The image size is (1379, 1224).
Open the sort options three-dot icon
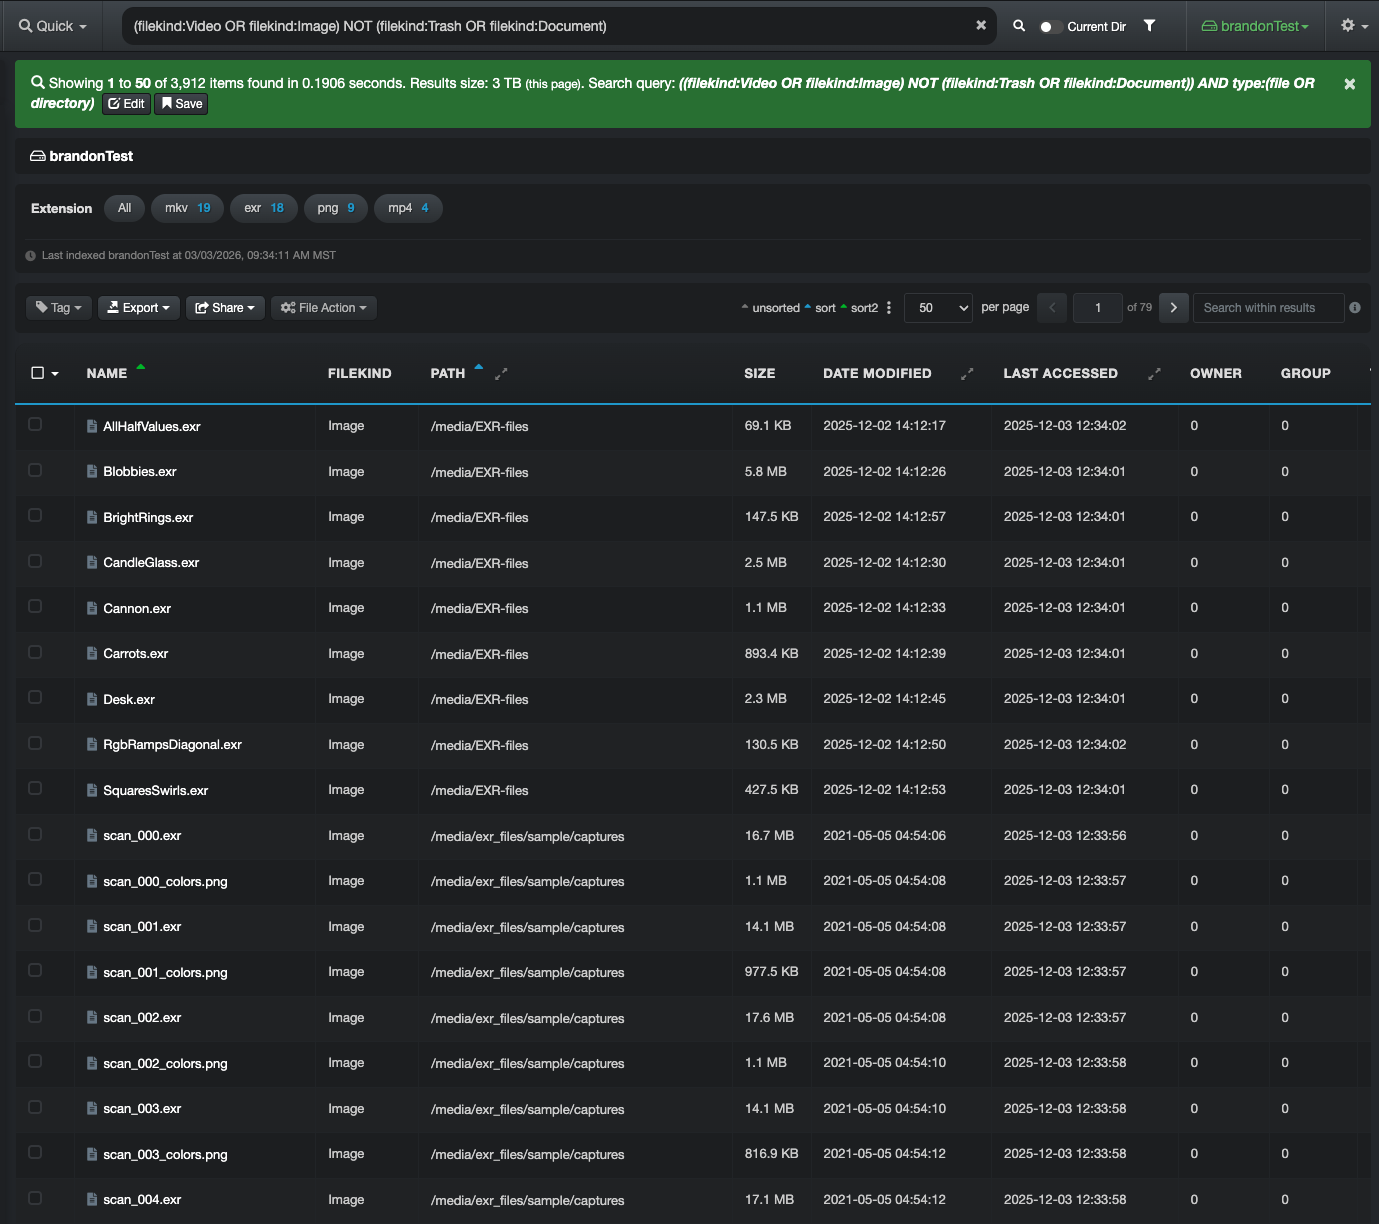(x=889, y=308)
